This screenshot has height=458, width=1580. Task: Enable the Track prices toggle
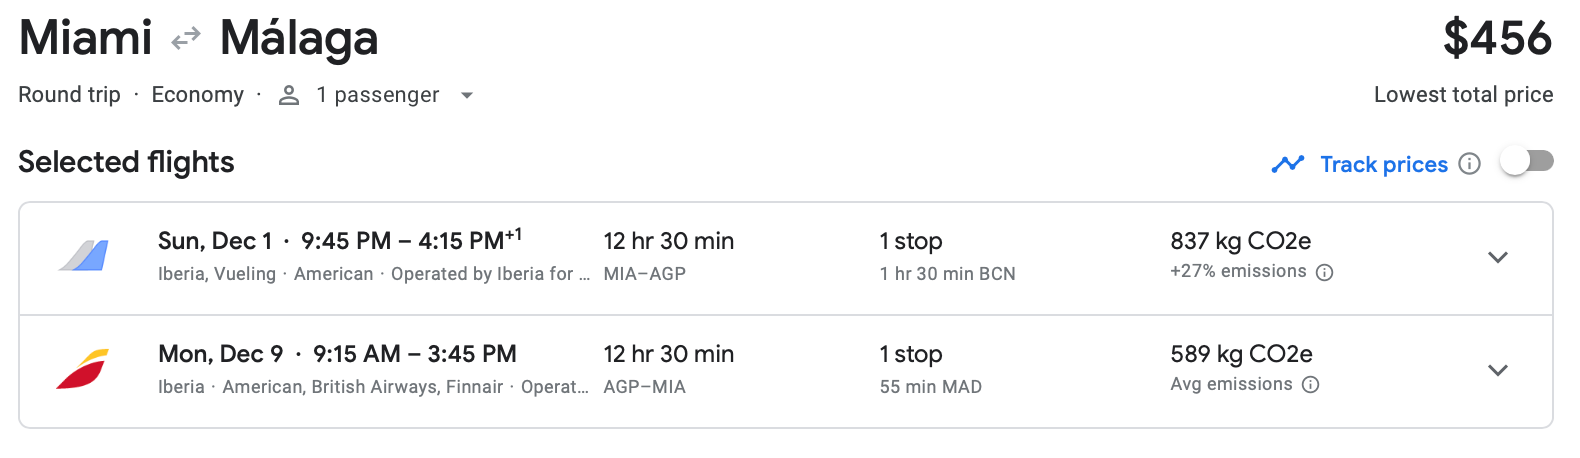pos(1527,161)
